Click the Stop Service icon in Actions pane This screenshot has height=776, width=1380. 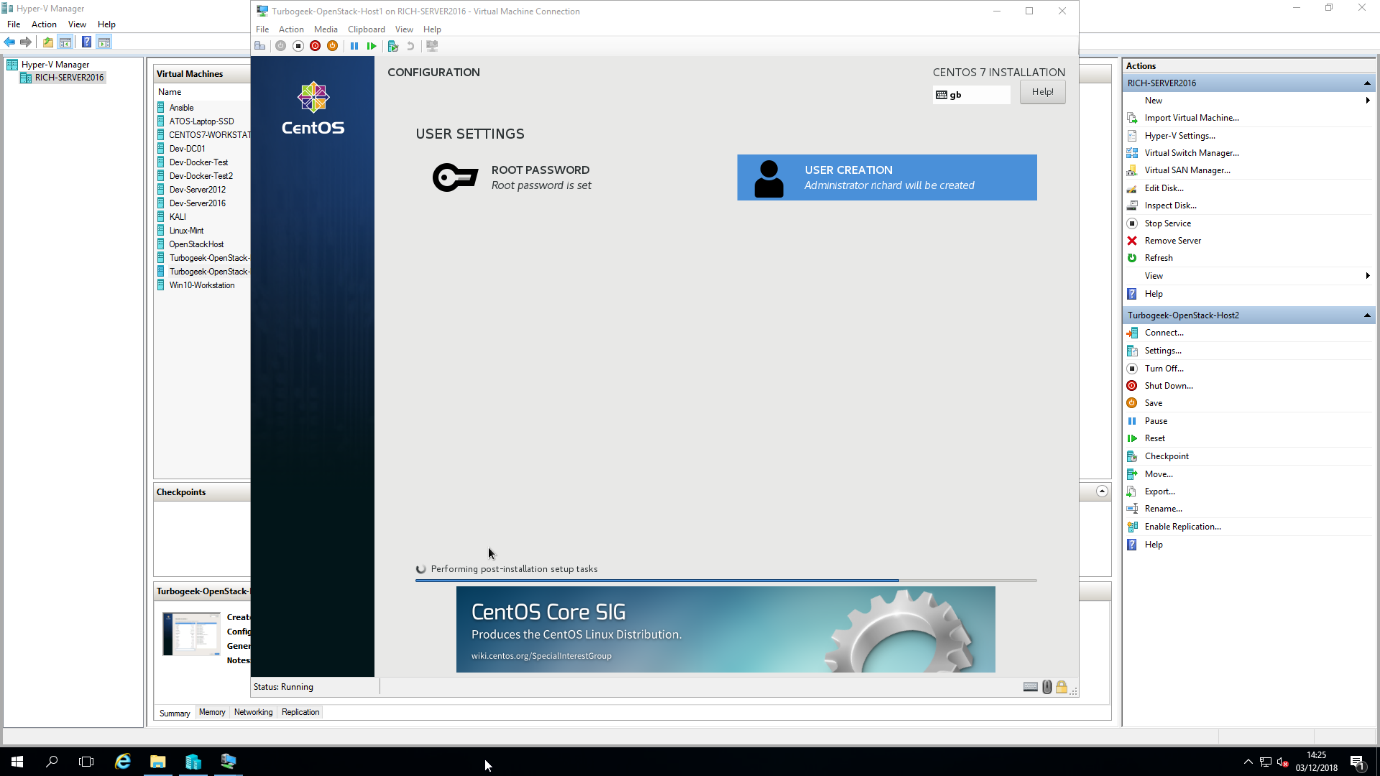tap(1132, 223)
